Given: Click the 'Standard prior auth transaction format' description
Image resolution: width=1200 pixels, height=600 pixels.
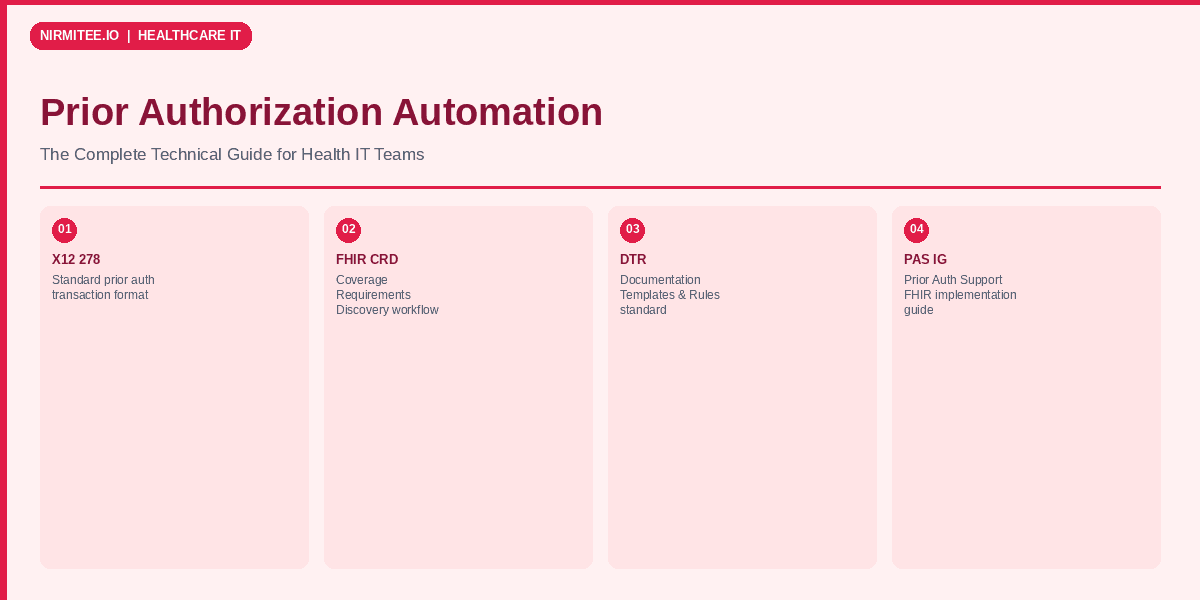Looking at the screenshot, I should click(103, 288).
